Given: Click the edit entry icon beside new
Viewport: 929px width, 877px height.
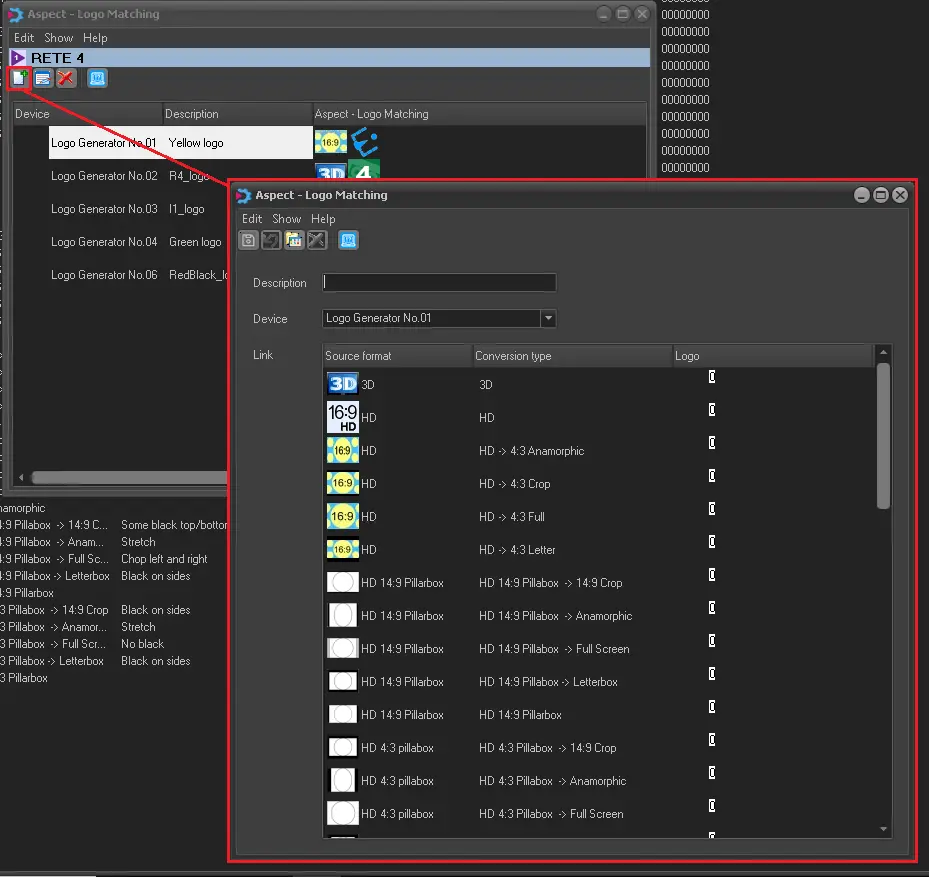Looking at the screenshot, I should 43,78.
